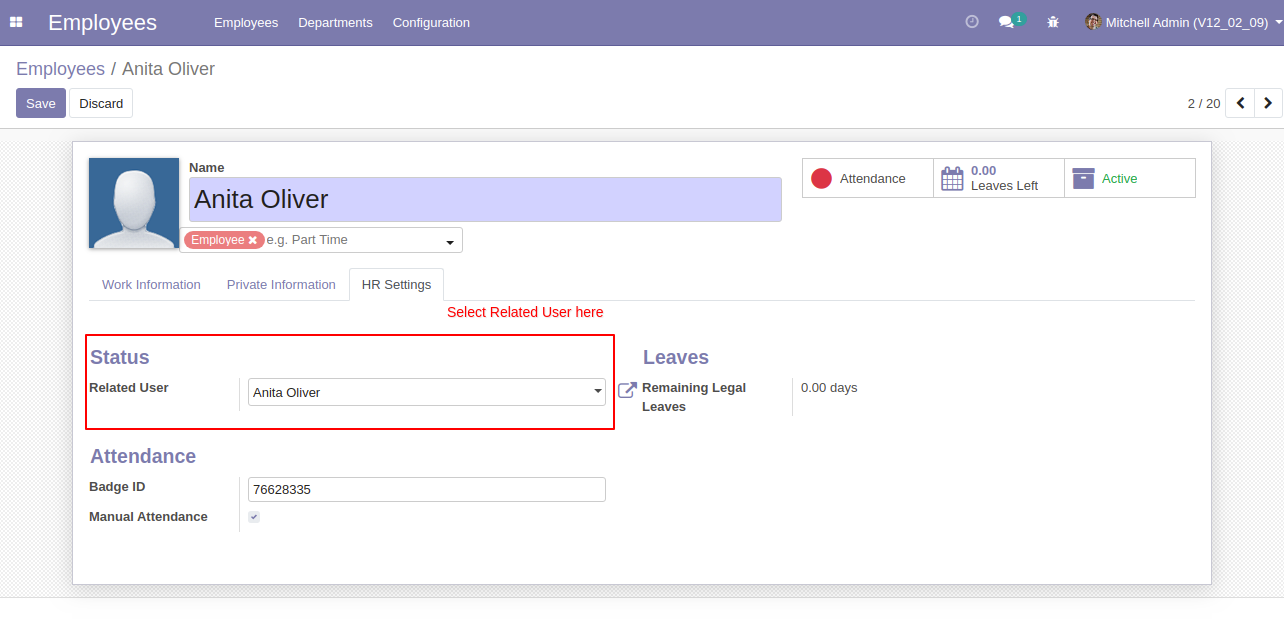Click the Remaining Legal Leaves label
Image resolution: width=1284 pixels, height=620 pixels.
694,397
